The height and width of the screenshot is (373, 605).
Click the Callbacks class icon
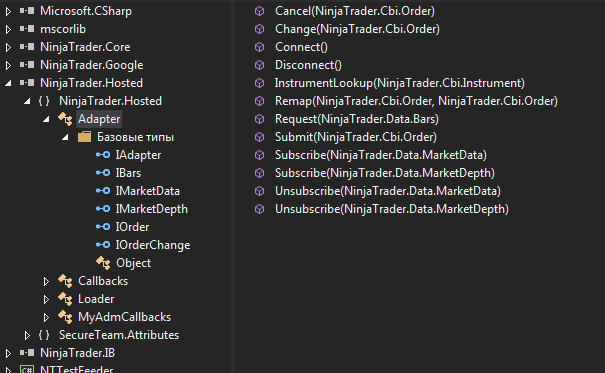65,281
